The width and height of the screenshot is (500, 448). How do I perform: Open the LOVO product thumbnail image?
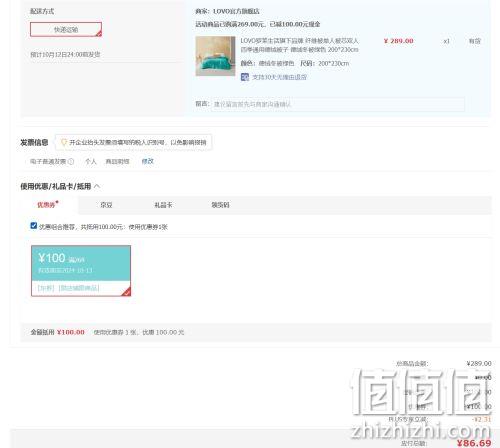[215, 56]
